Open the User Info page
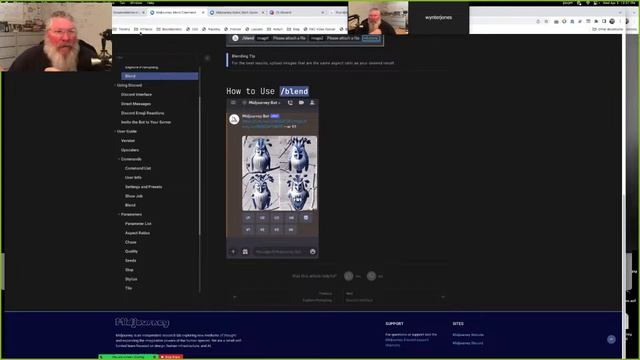 [133, 178]
